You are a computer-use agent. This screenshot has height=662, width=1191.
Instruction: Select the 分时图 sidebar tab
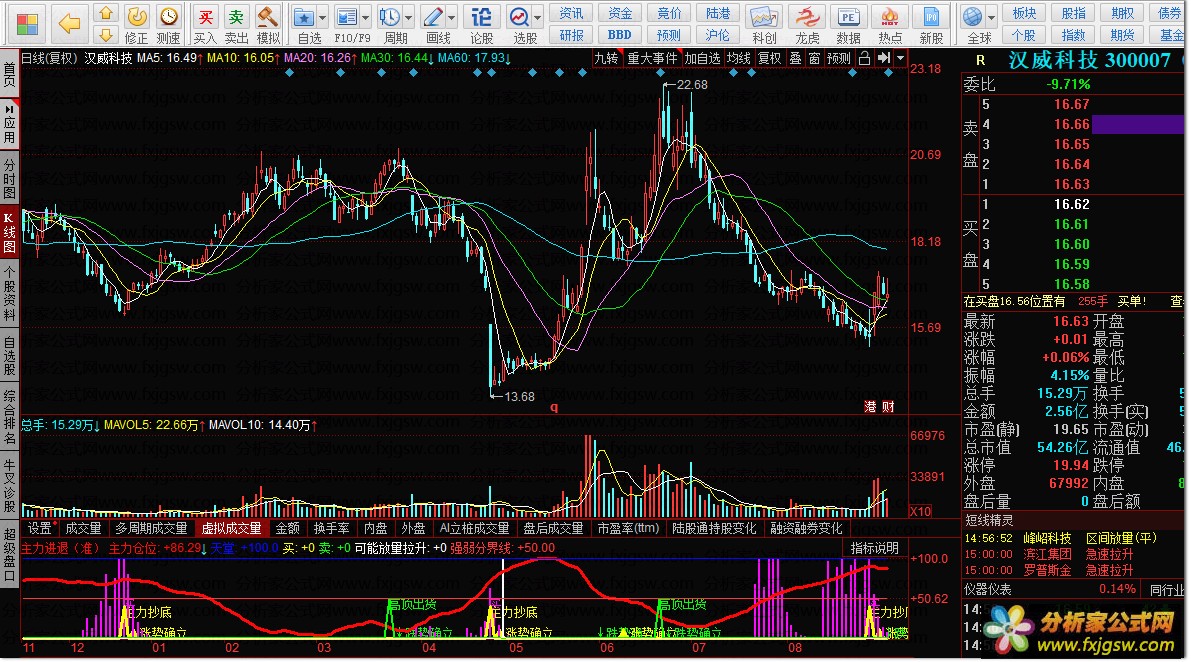pos(9,179)
